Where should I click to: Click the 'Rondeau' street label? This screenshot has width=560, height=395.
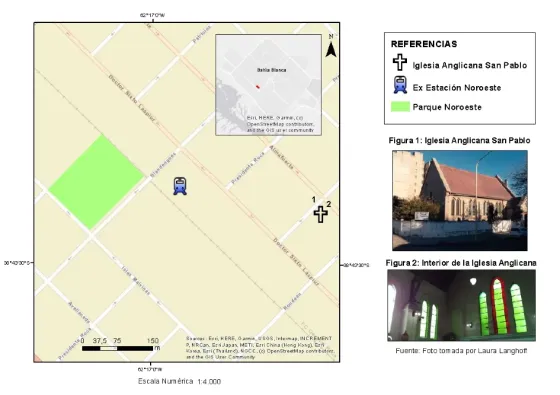point(292,301)
